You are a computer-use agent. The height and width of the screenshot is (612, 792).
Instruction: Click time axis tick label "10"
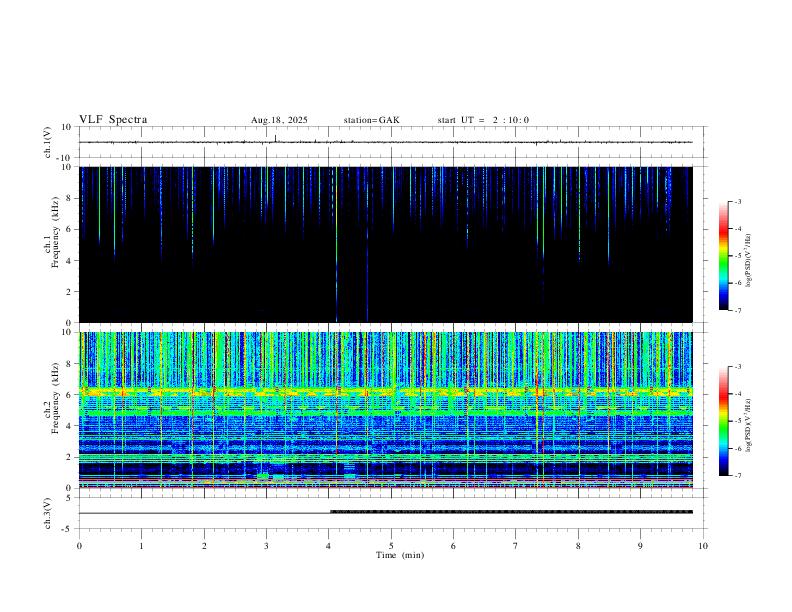click(703, 546)
